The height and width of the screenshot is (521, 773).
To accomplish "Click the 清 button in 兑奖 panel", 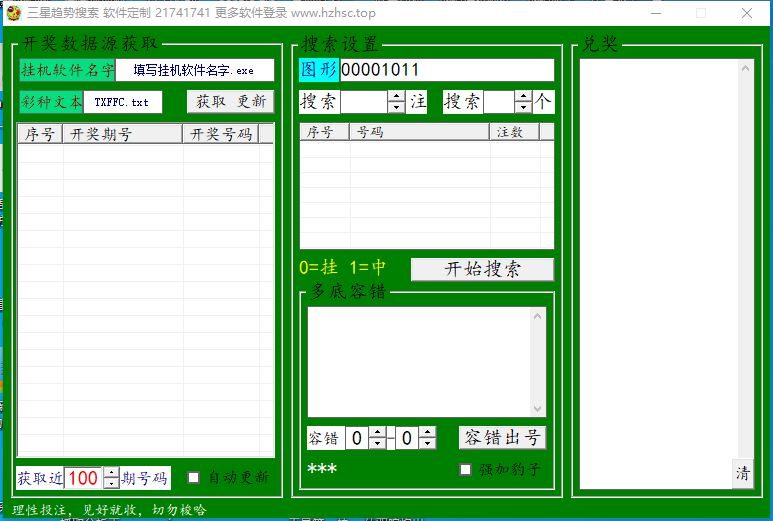I will coord(742,474).
